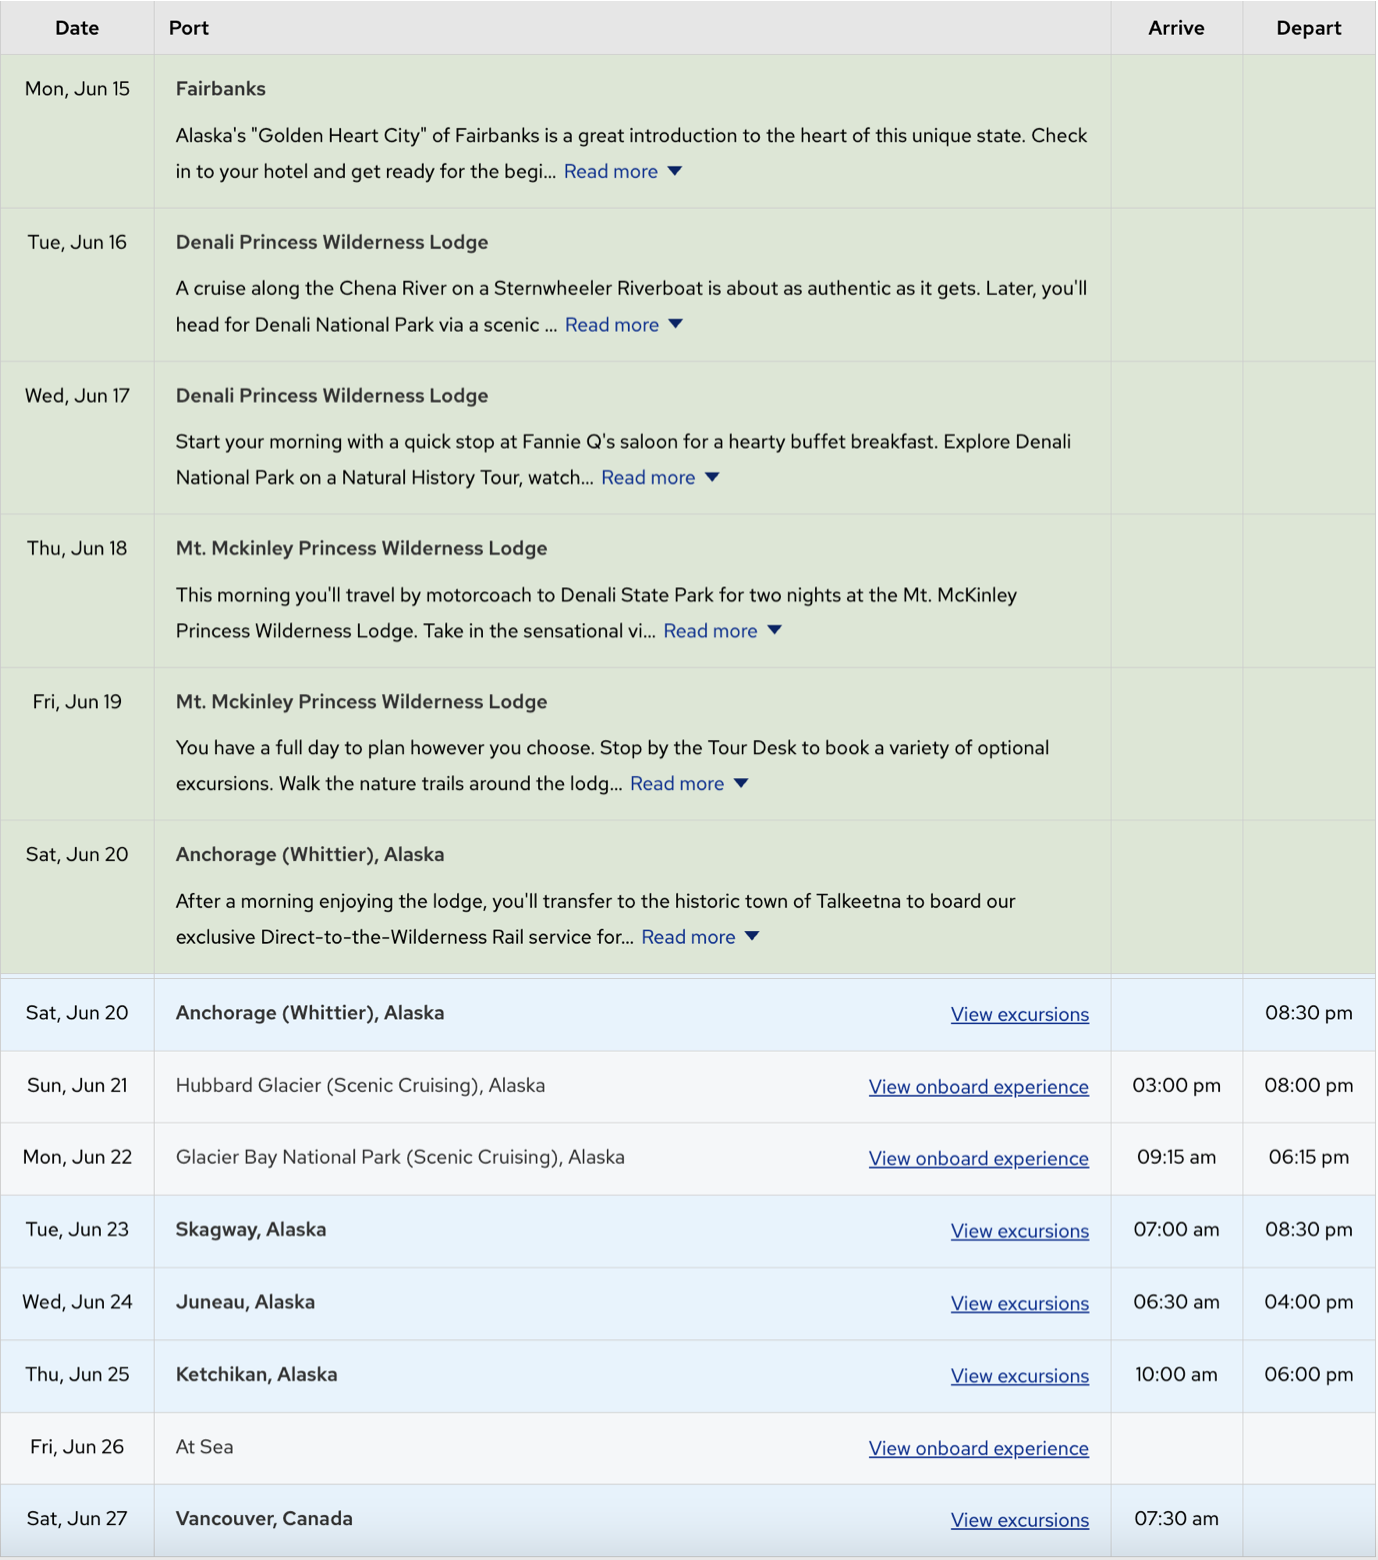This screenshot has width=1378, height=1560.
Task: Open Read more about Fannie Q's breakfast
Action: (647, 477)
